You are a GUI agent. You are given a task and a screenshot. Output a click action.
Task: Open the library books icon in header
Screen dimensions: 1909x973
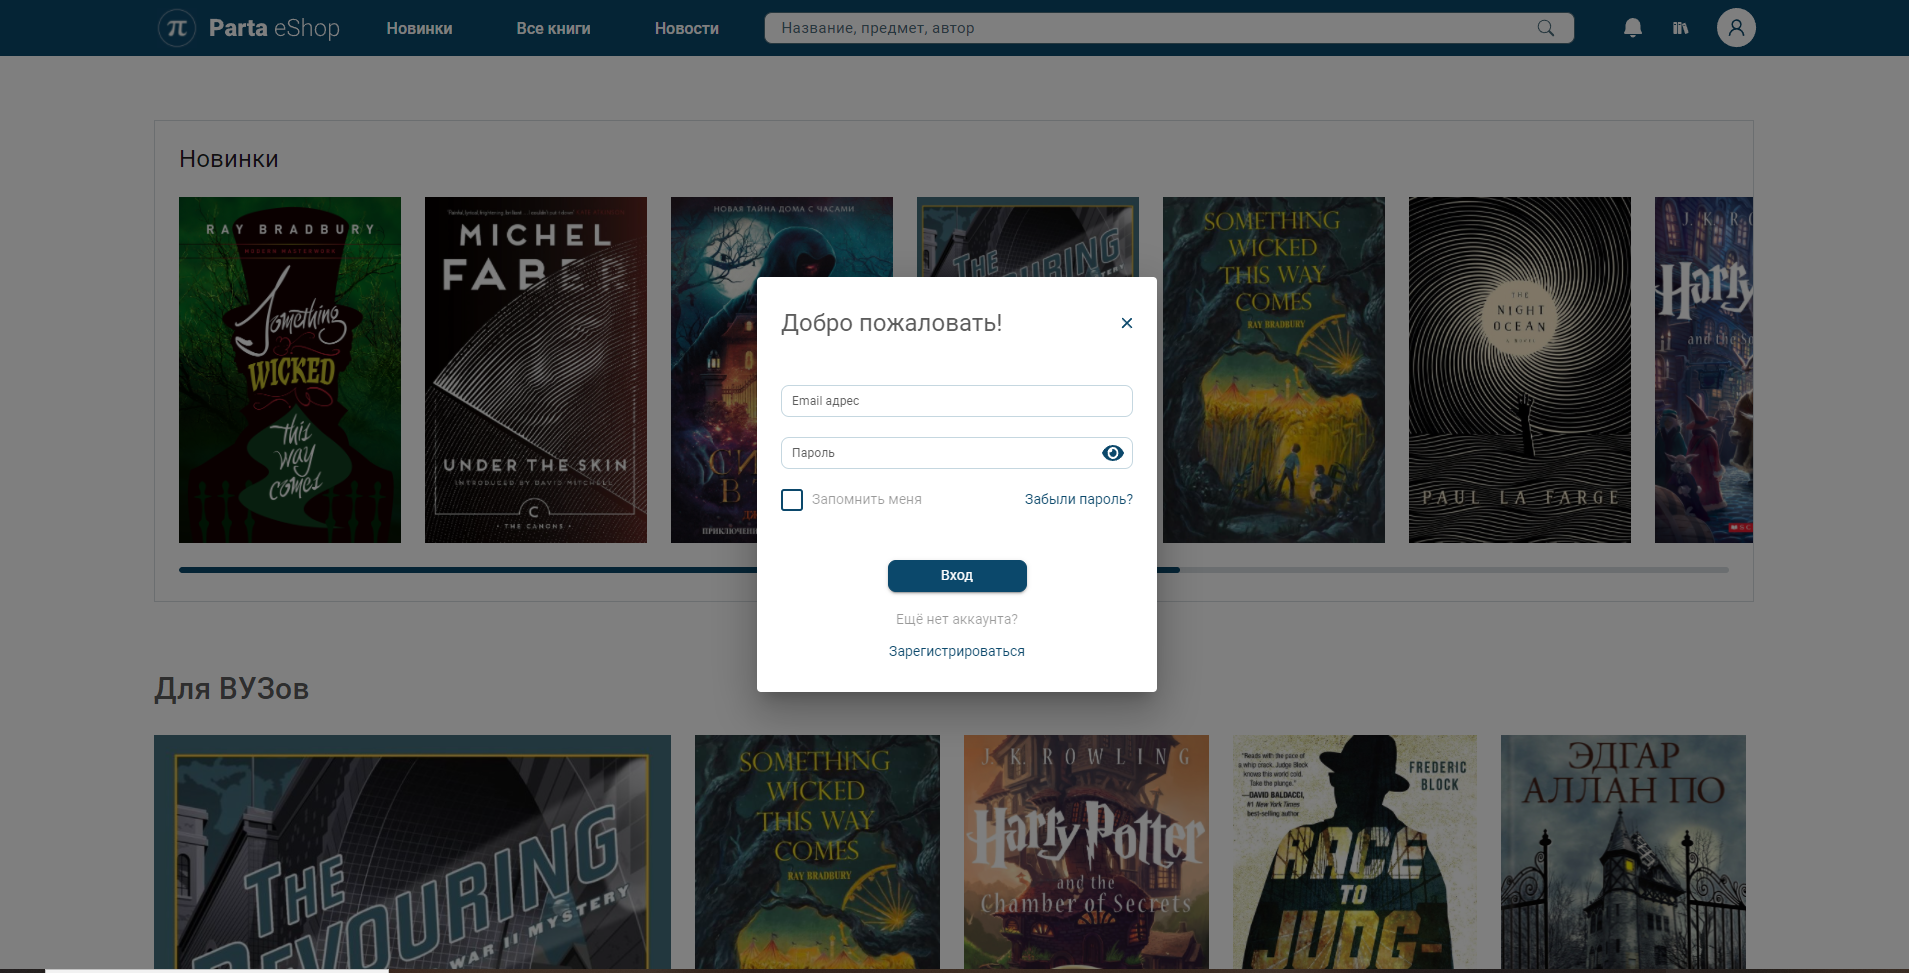(1681, 28)
